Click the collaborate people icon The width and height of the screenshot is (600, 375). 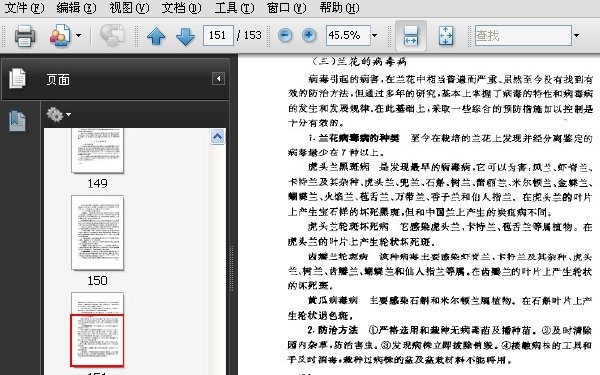coord(60,36)
